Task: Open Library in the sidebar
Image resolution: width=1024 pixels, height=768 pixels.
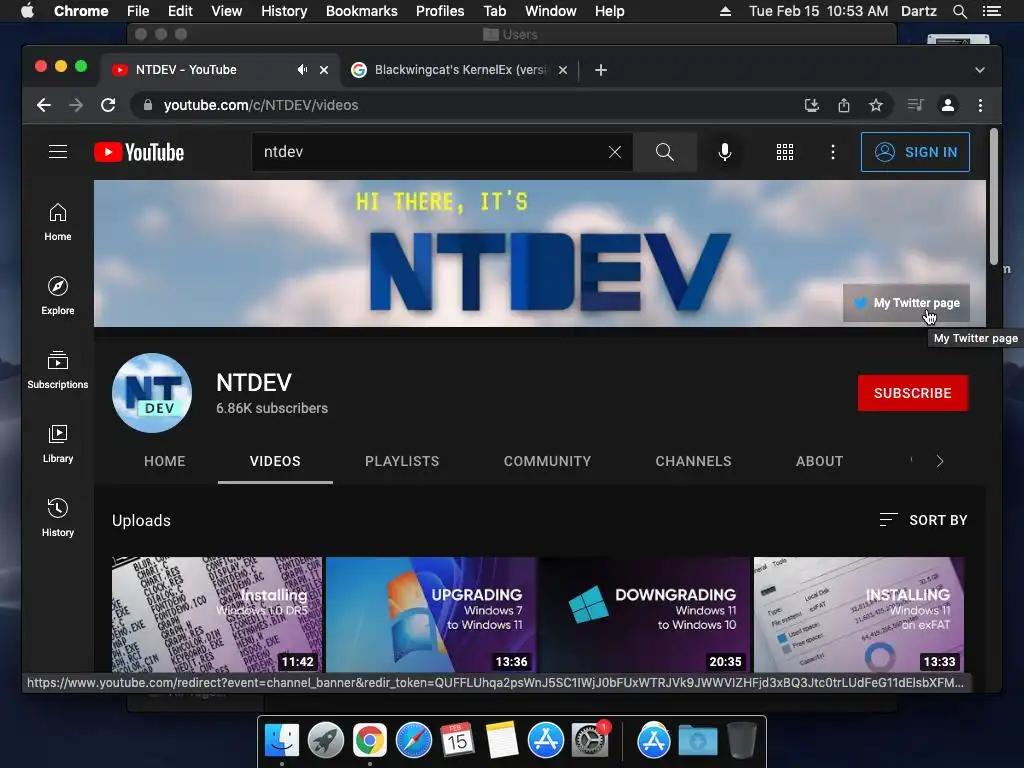Action: (x=57, y=444)
